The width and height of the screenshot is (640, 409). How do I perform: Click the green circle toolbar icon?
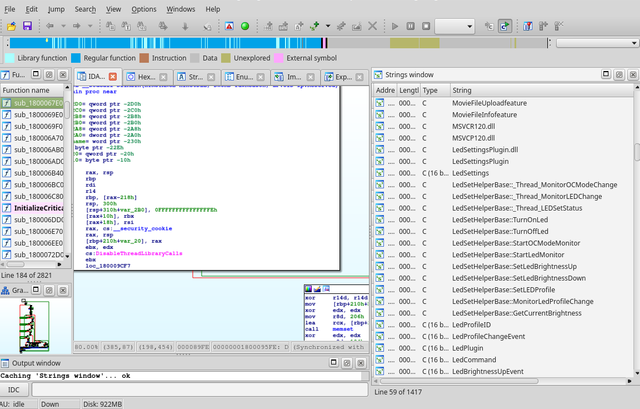(x=245, y=25)
